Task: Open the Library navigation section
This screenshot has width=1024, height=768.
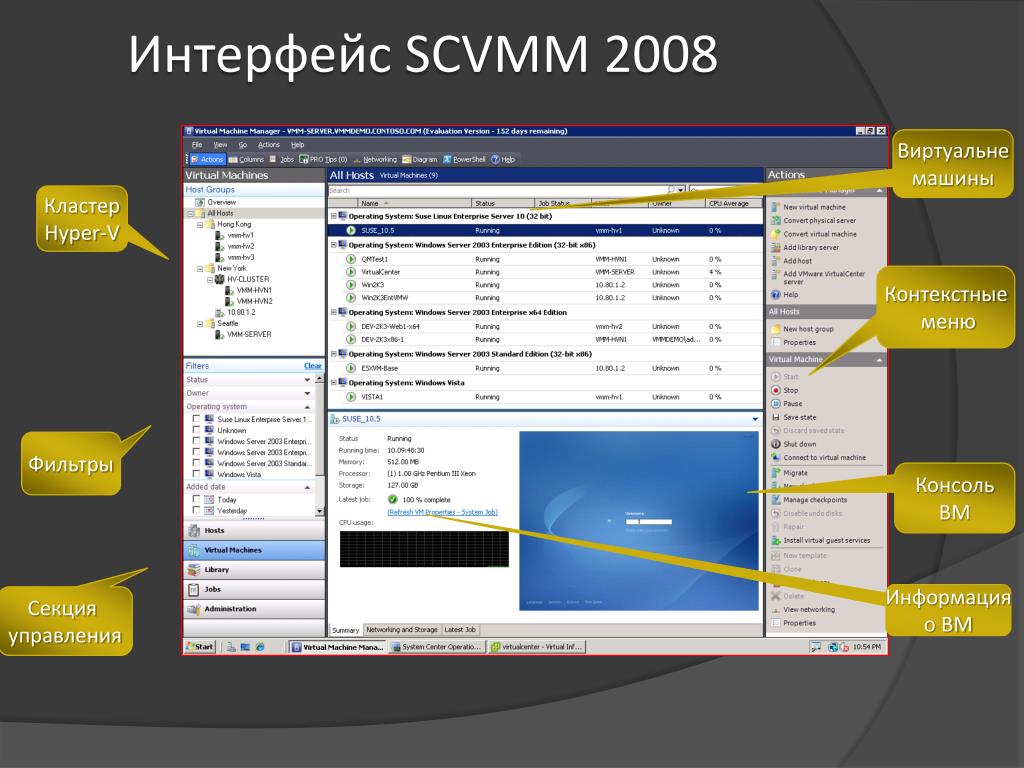Action: 254,570
